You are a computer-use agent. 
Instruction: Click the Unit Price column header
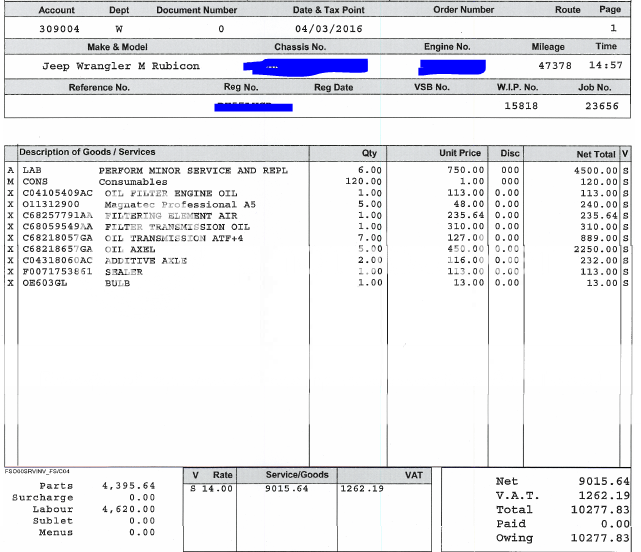[x=460, y=153]
